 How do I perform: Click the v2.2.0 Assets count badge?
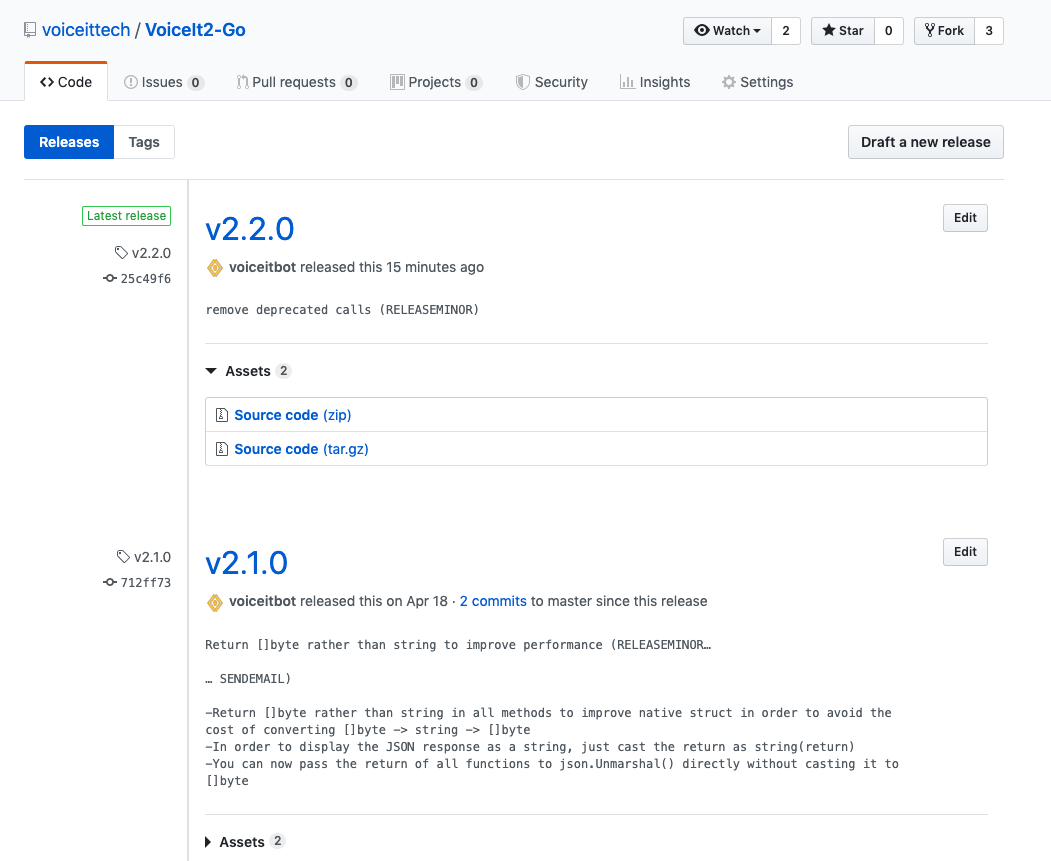point(284,371)
